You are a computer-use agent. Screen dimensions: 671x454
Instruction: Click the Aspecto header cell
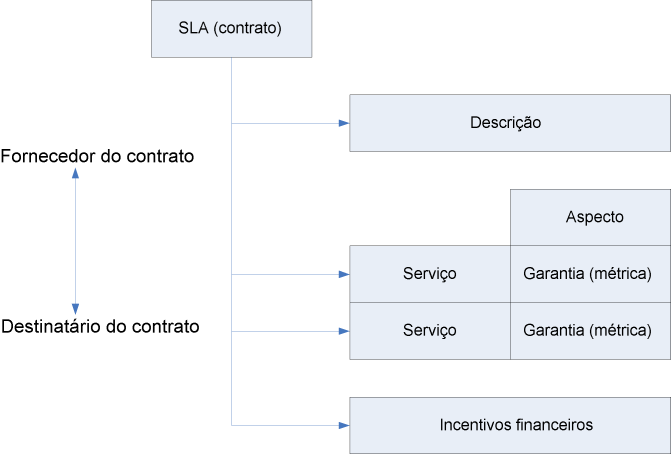(590, 217)
